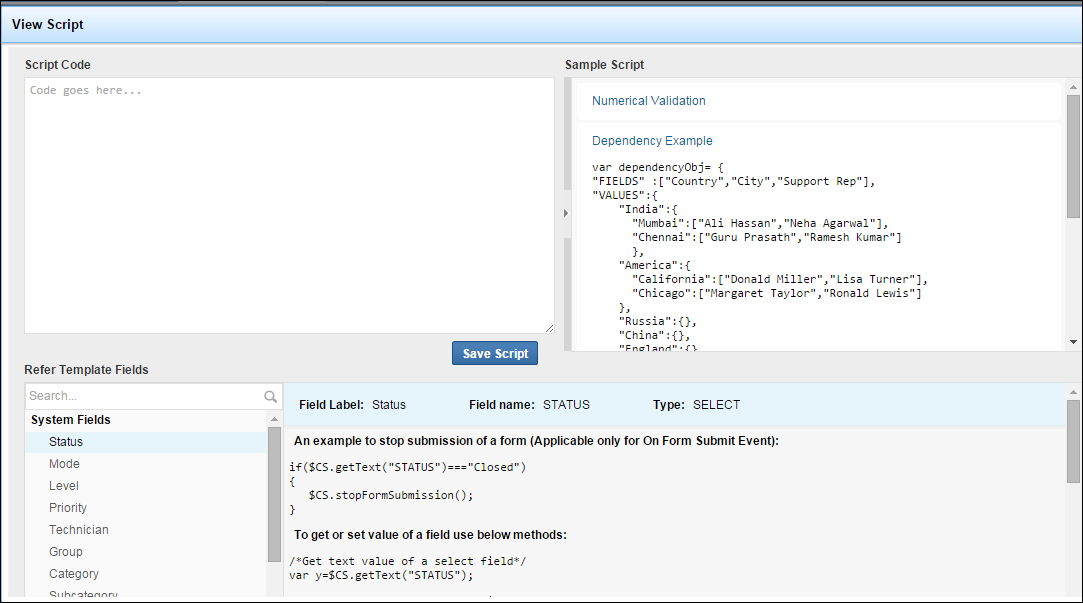Image resolution: width=1083 pixels, height=603 pixels.
Task: Click the Script Code textarea resize handle
Action: (549, 328)
